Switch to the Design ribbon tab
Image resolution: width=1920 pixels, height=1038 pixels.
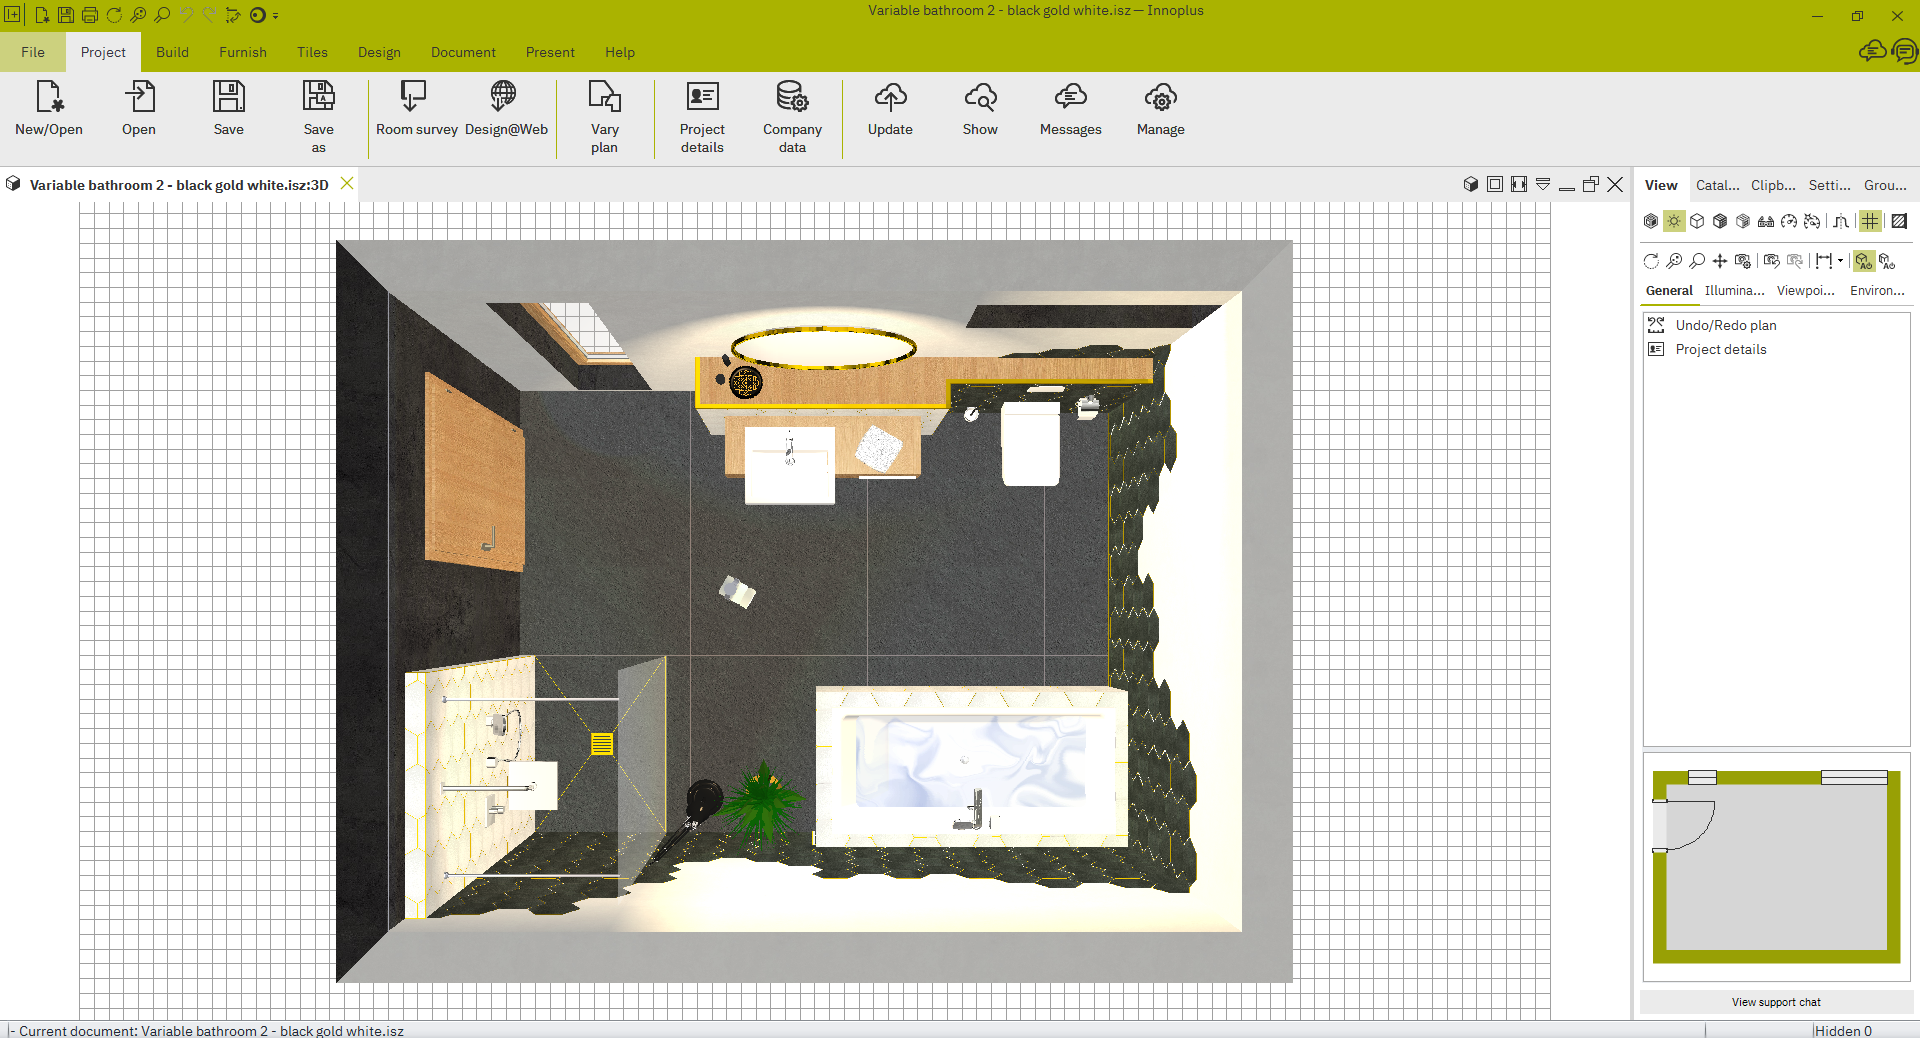point(379,52)
